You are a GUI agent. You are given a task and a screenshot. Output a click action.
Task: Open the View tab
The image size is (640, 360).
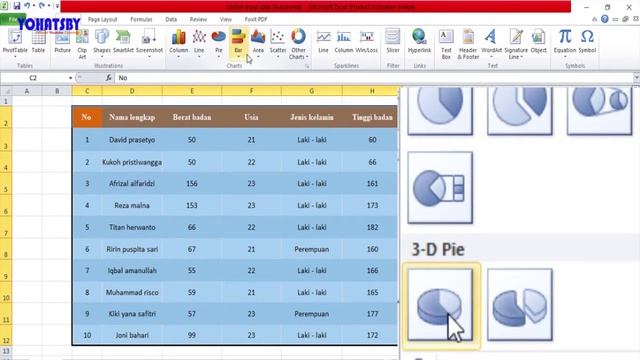coord(226,19)
